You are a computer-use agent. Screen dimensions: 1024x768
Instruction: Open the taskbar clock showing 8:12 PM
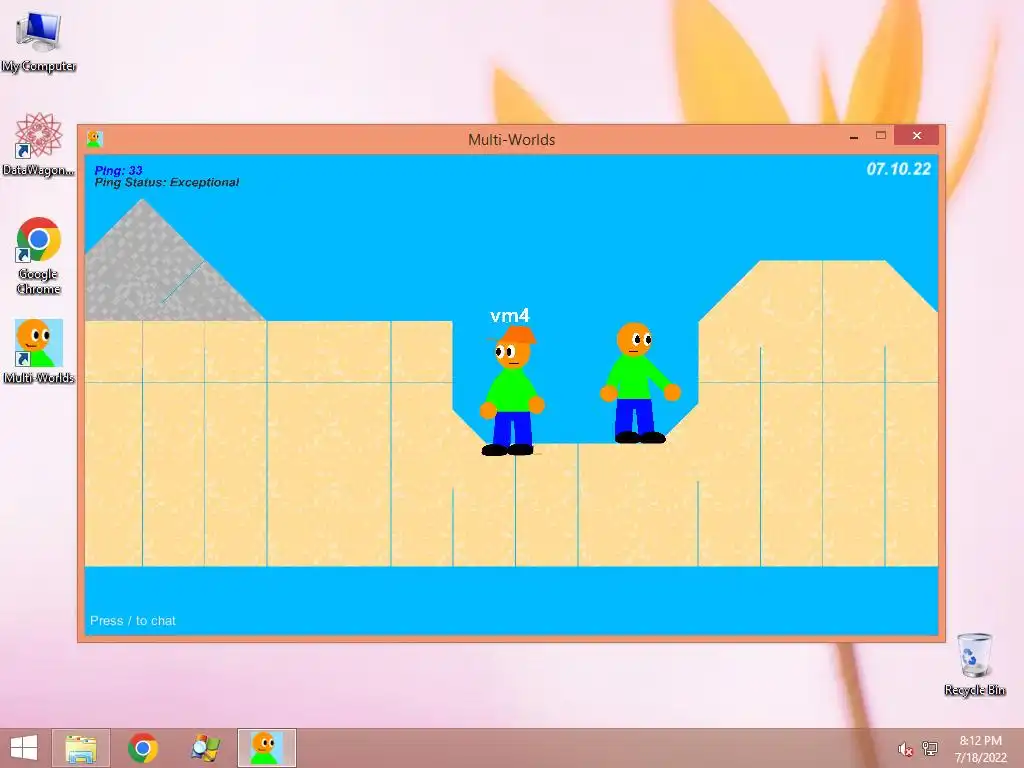click(980, 748)
